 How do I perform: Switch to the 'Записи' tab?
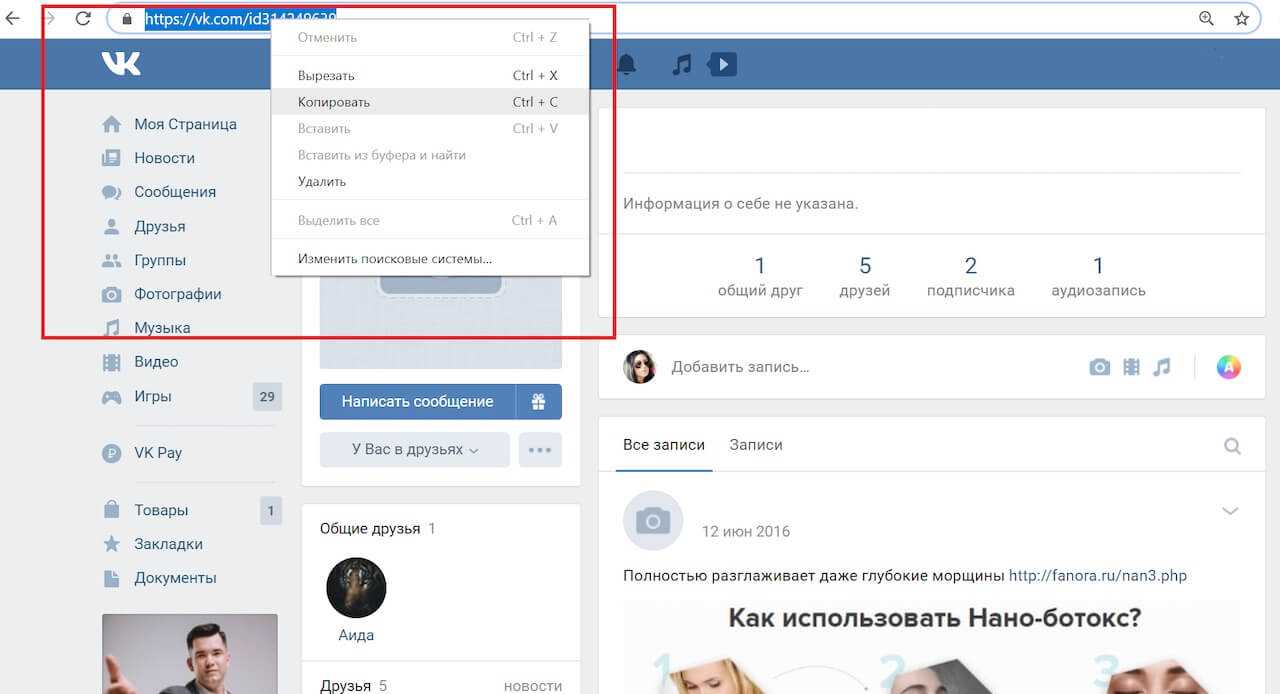click(756, 445)
